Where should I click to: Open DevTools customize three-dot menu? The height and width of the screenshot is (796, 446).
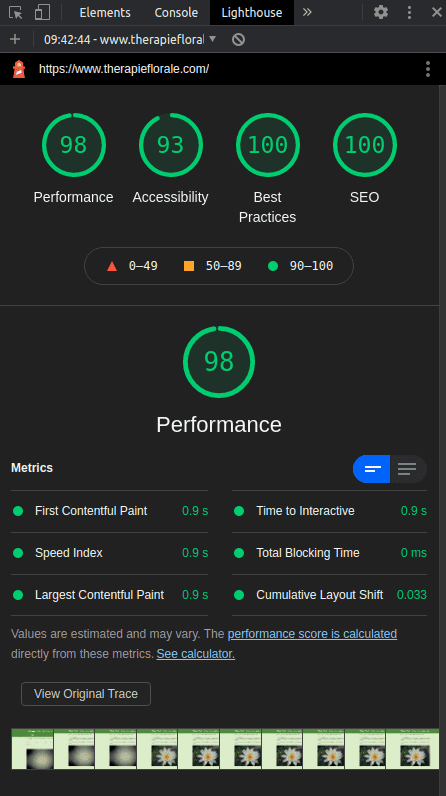point(409,12)
